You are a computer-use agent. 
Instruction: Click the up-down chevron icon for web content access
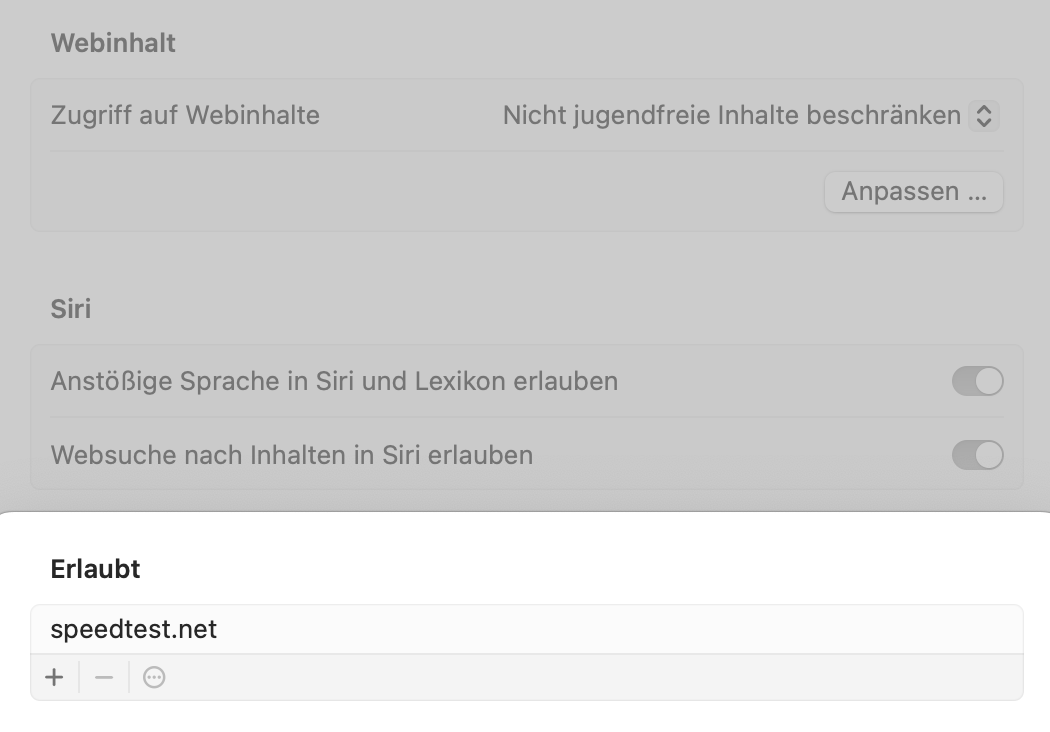pos(984,116)
